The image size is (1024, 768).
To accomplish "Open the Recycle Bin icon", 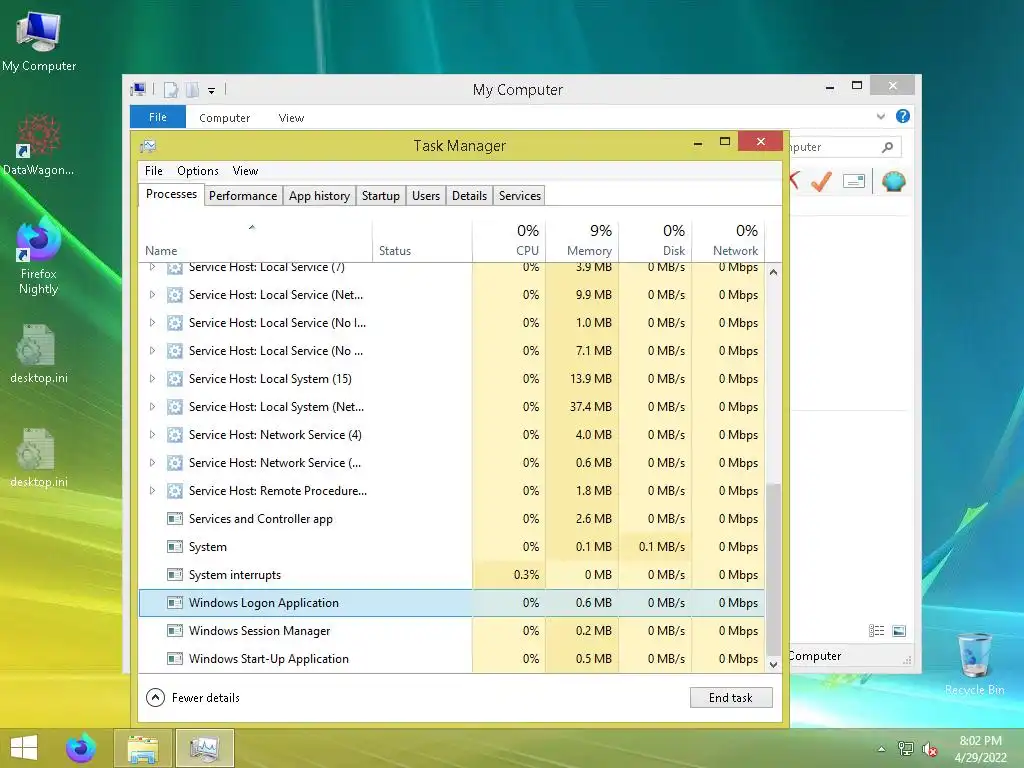I will click(x=974, y=663).
